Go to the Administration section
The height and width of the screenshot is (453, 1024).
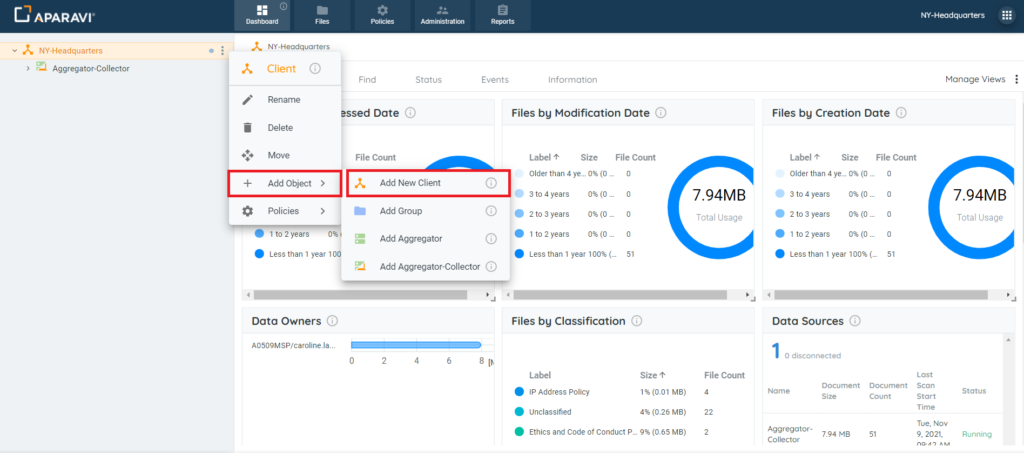441,15
